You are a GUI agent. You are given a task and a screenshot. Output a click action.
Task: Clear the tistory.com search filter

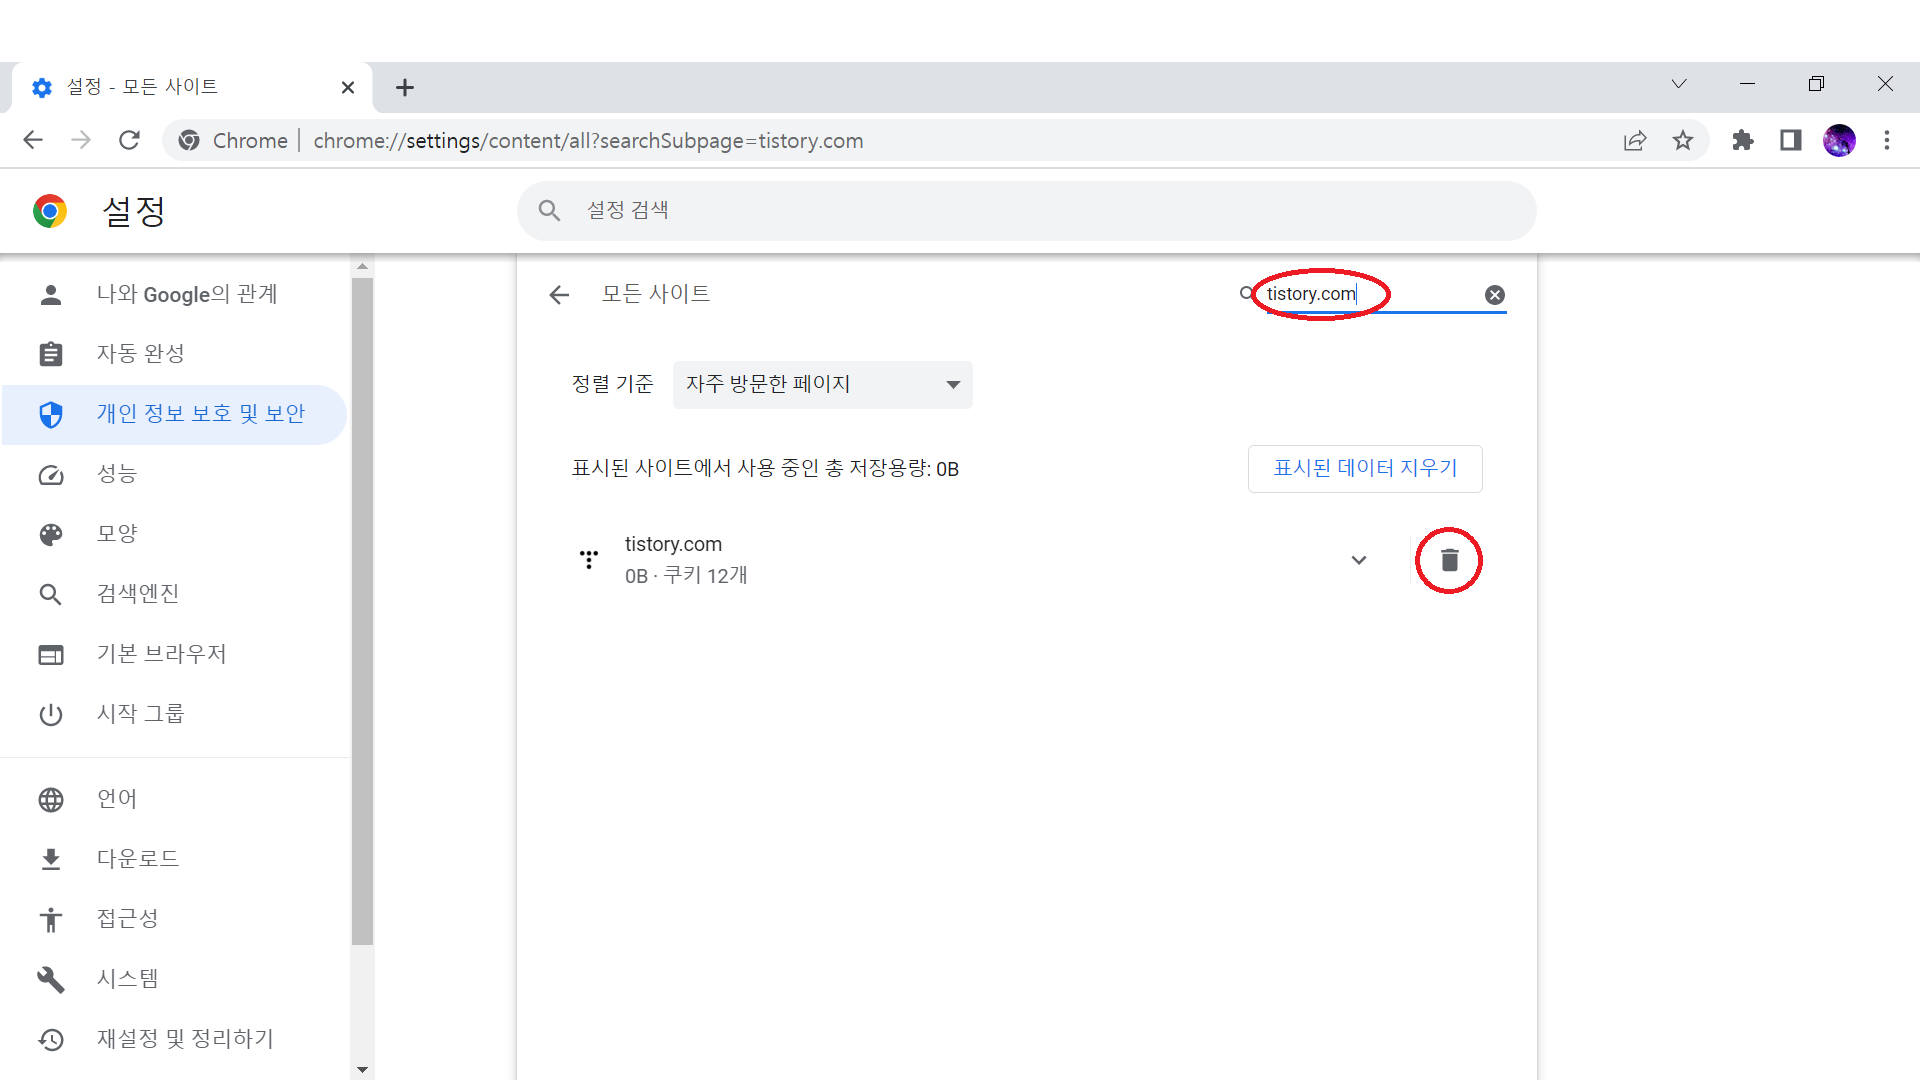(x=1494, y=295)
